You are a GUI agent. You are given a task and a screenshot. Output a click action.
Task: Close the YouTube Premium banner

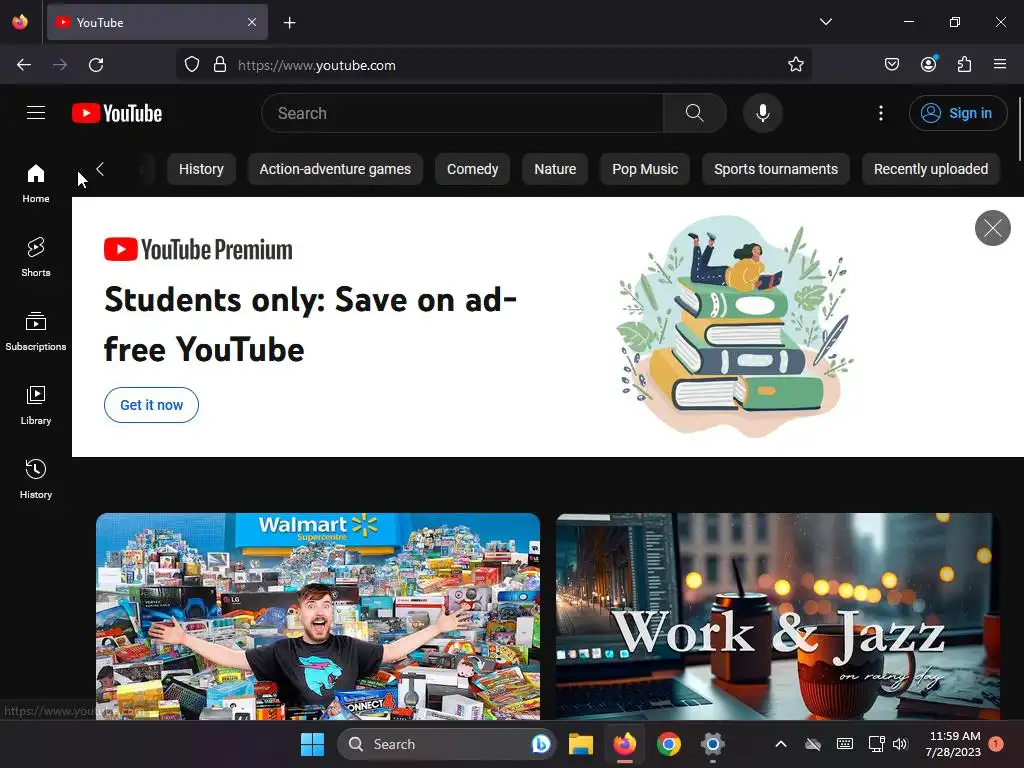click(993, 228)
